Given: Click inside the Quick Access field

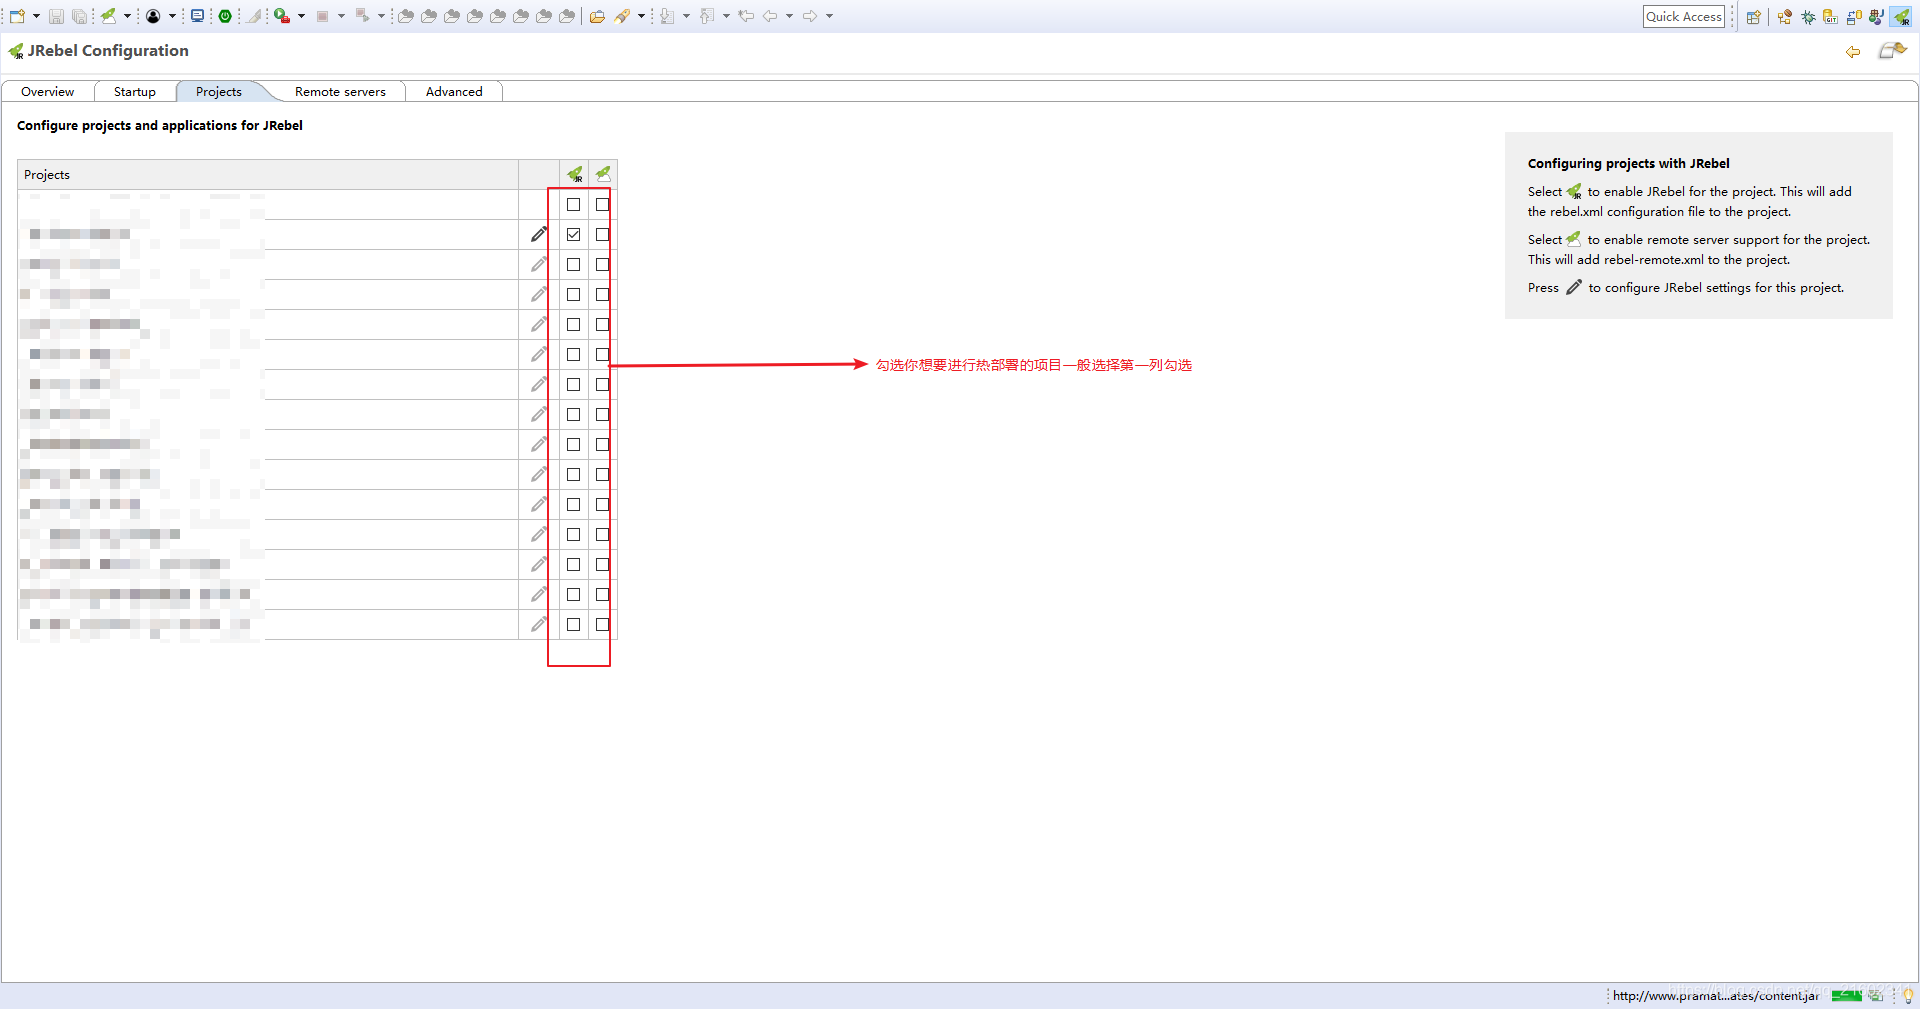Looking at the screenshot, I should pyautogui.click(x=1684, y=16).
